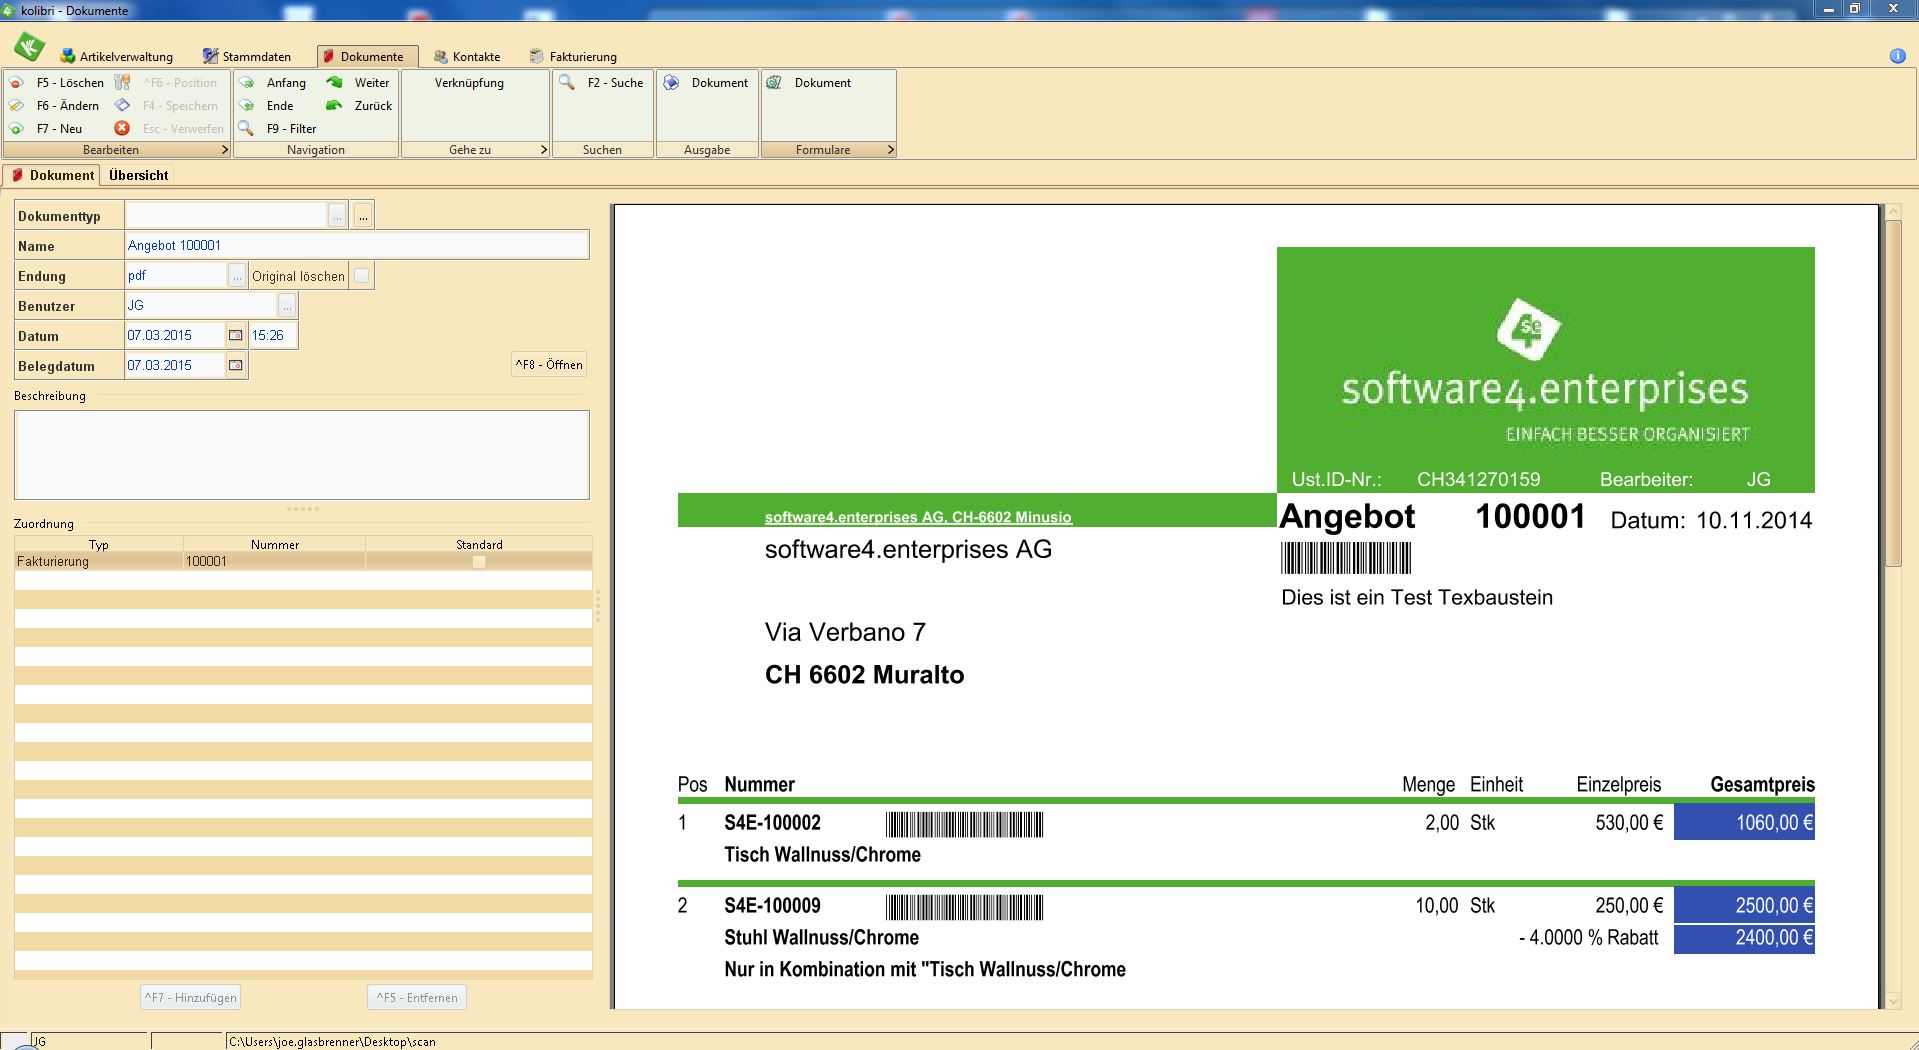This screenshot has height=1050, width=1919.
Task: Jump to Anfang navigation icon
Action: click(x=247, y=83)
